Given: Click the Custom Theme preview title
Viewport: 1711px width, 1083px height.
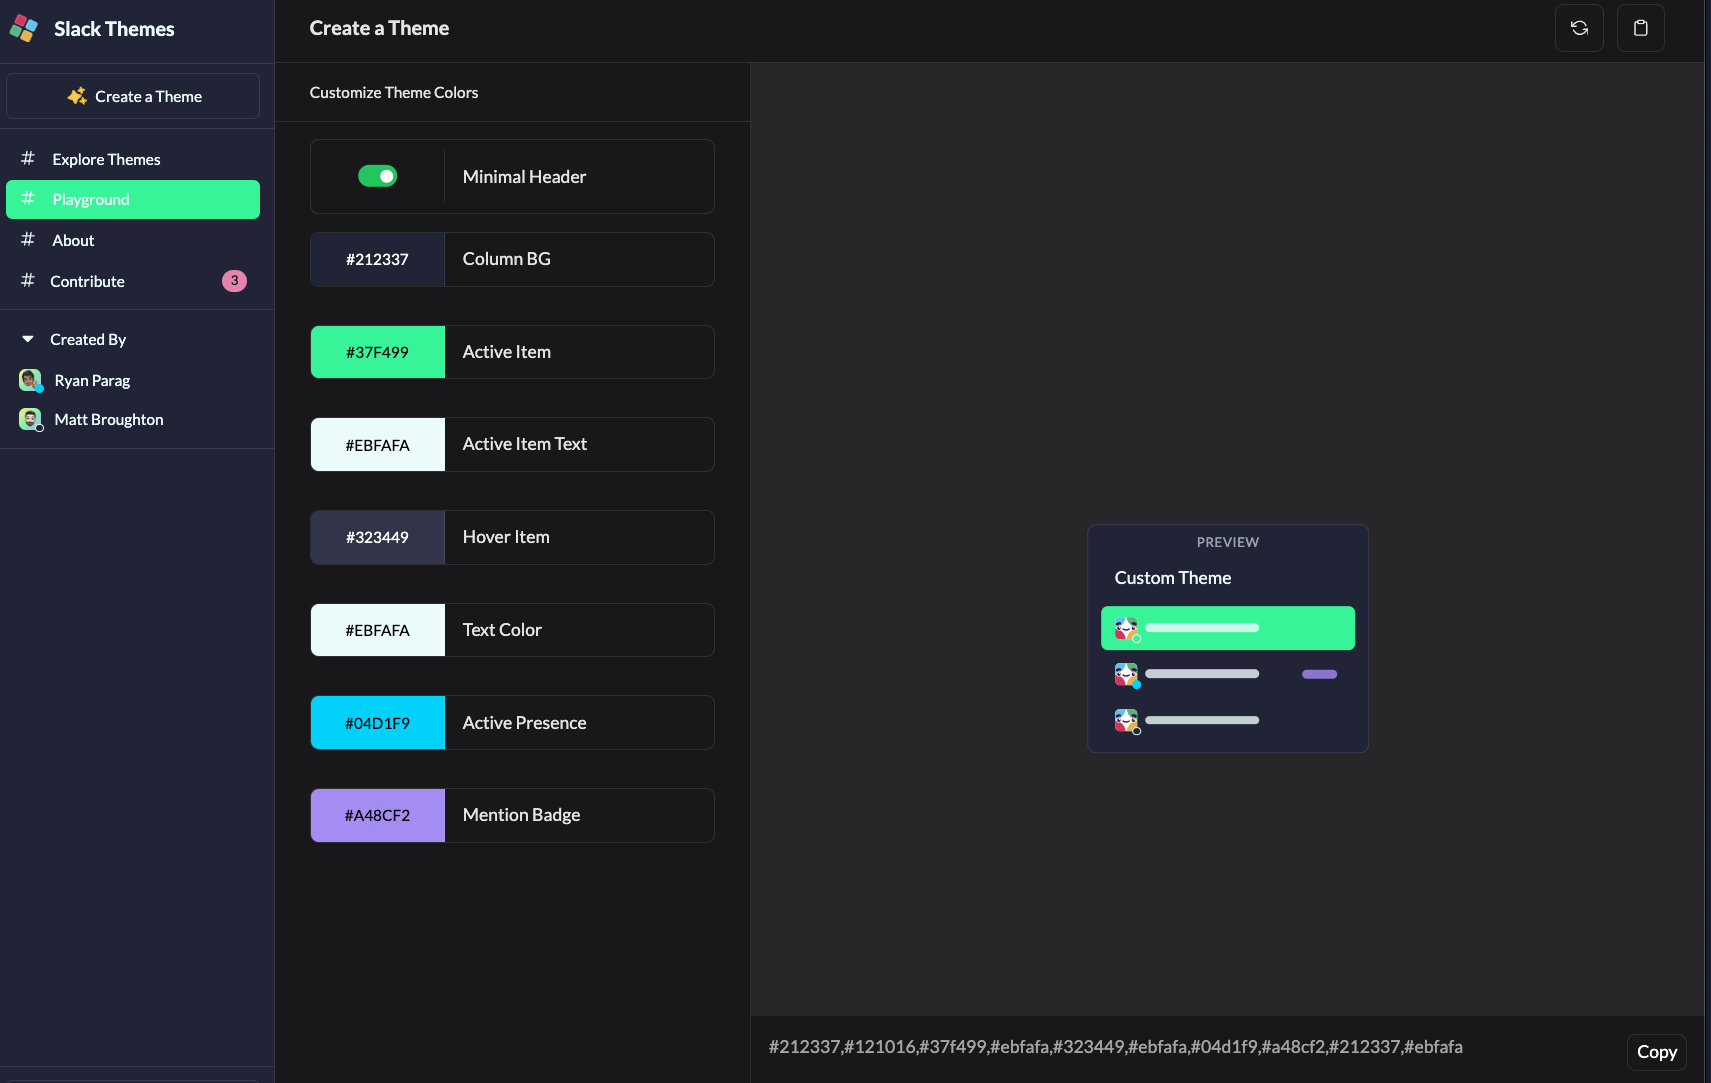Looking at the screenshot, I should point(1173,578).
